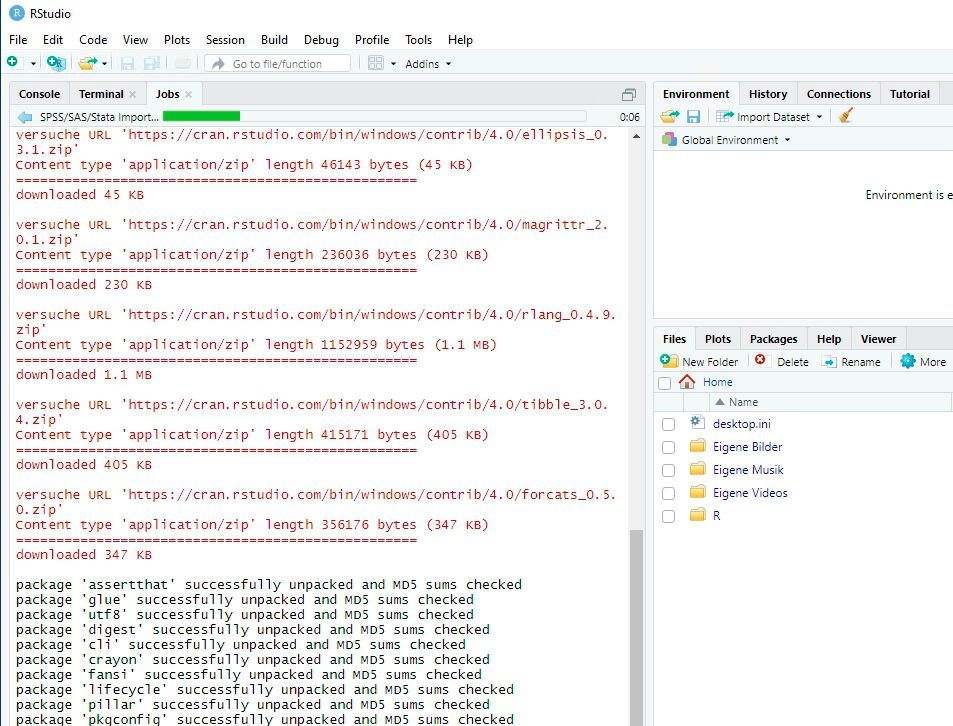
Task: Open the Session menu
Action: [225, 40]
